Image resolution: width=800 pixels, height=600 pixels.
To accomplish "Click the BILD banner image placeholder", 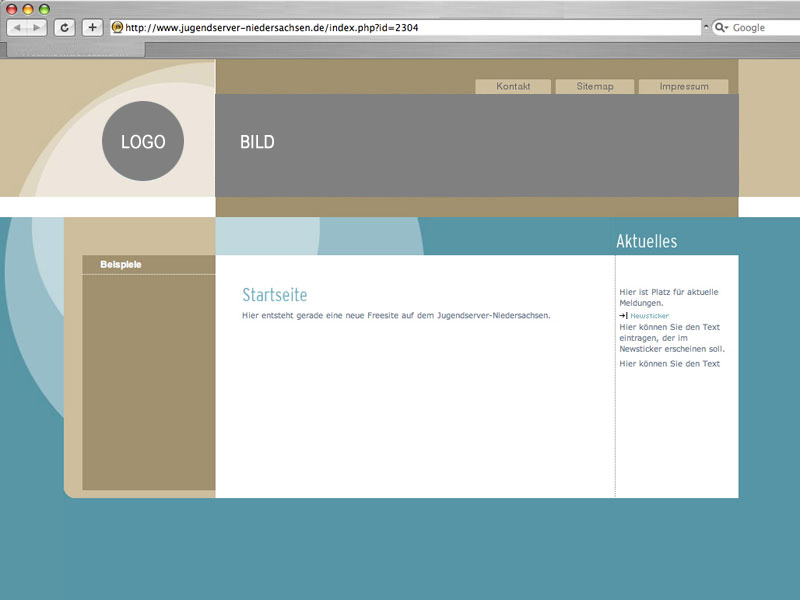I will 476,145.
